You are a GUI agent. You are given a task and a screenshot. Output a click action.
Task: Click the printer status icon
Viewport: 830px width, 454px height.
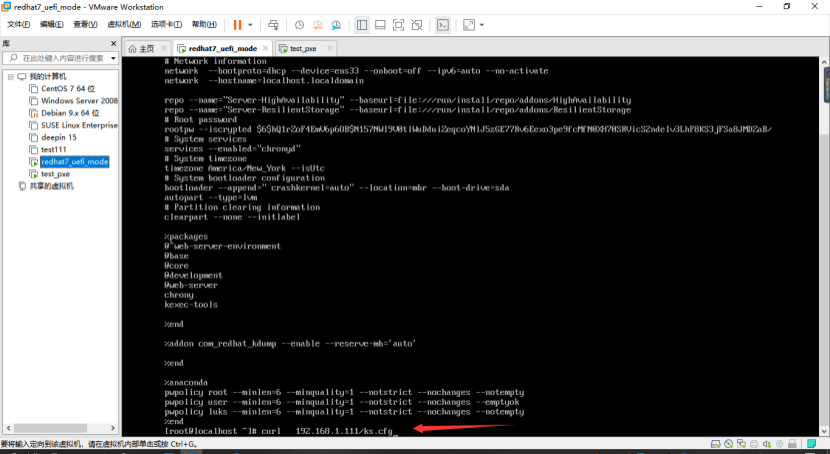tap(754, 444)
